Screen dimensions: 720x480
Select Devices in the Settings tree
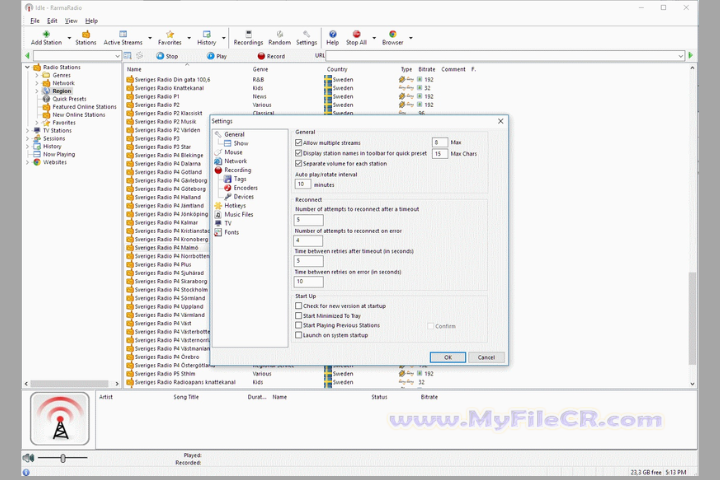pyautogui.click(x=243, y=197)
